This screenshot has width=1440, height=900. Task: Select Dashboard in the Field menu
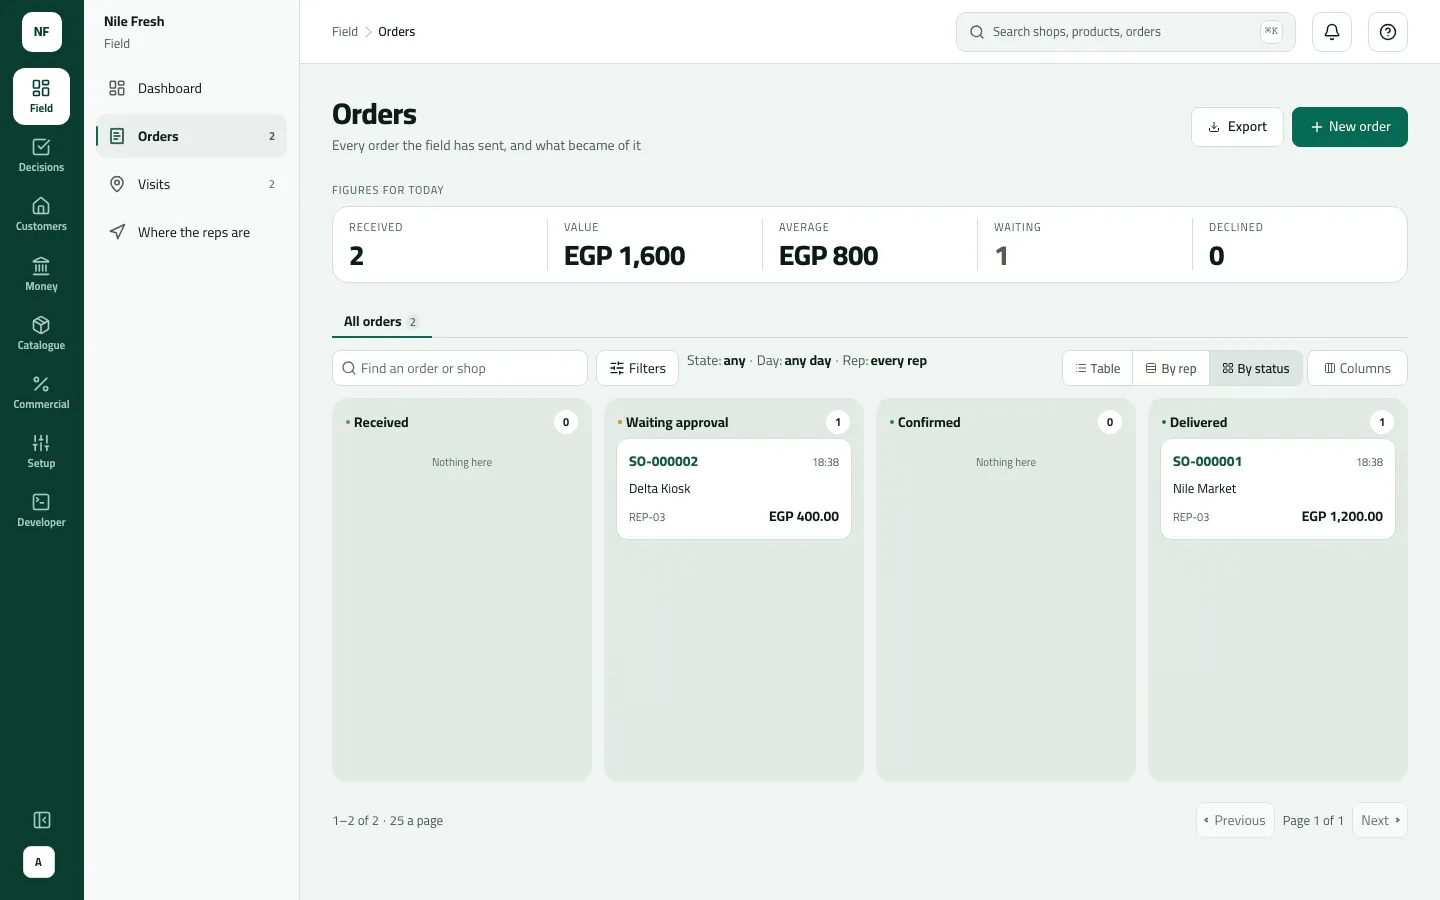(191, 88)
